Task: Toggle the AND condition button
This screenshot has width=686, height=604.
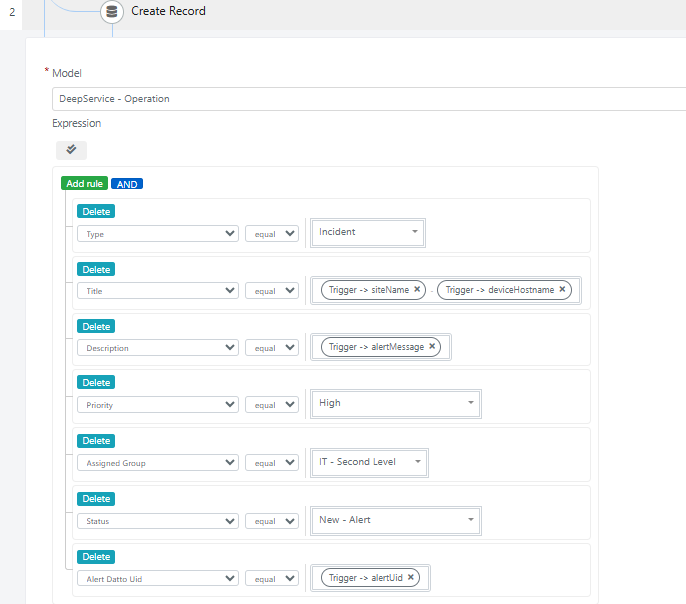Action: click(x=127, y=184)
